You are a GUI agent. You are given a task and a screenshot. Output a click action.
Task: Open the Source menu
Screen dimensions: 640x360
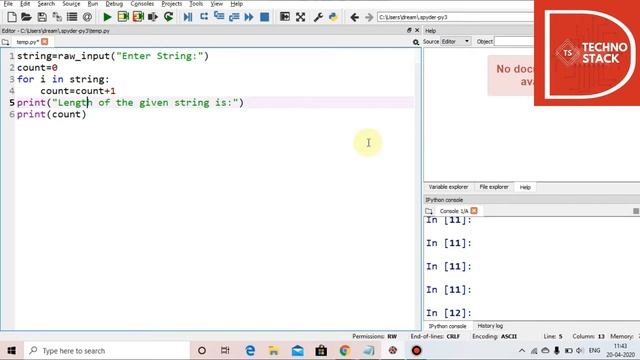pos(71,4)
